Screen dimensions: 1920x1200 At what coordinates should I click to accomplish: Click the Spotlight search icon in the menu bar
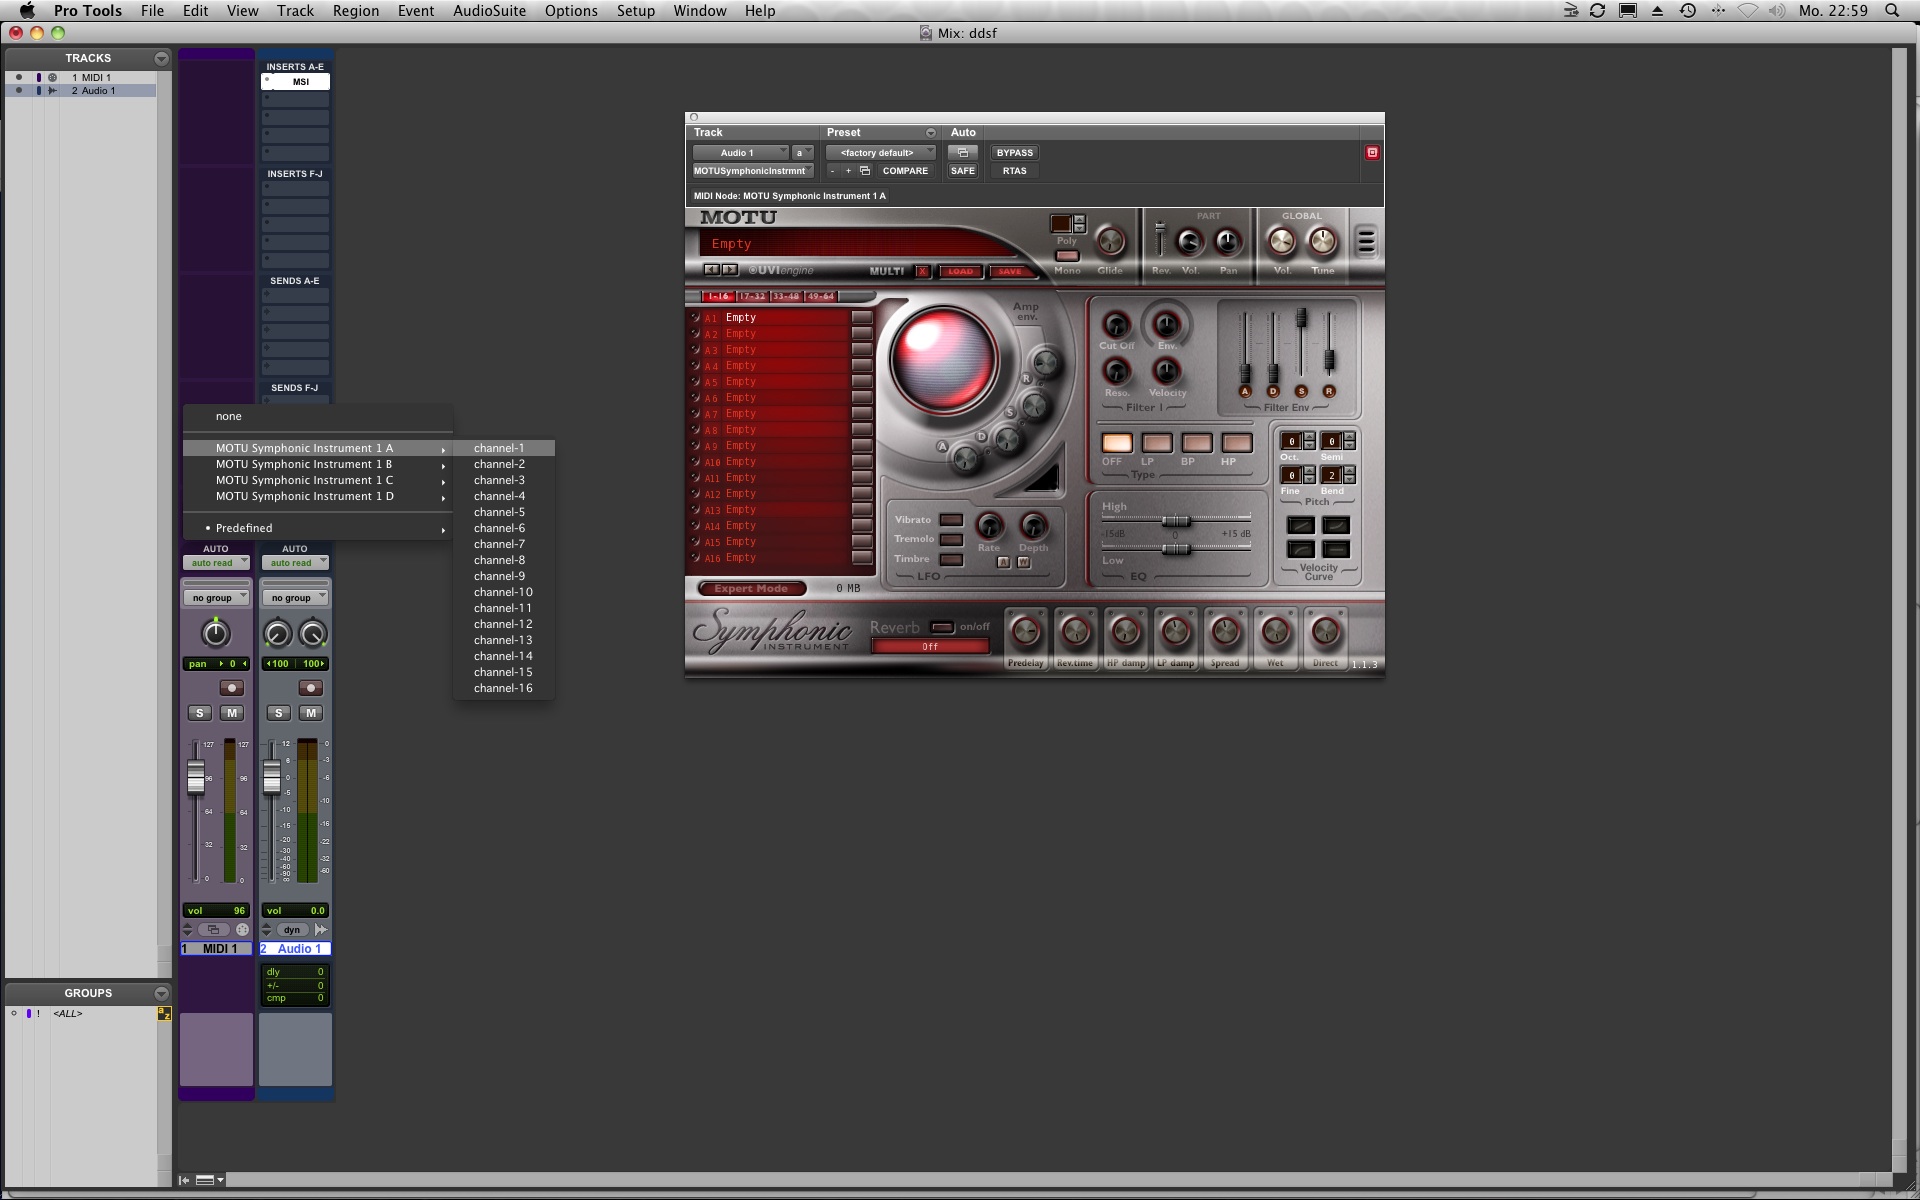point(1891,11)
